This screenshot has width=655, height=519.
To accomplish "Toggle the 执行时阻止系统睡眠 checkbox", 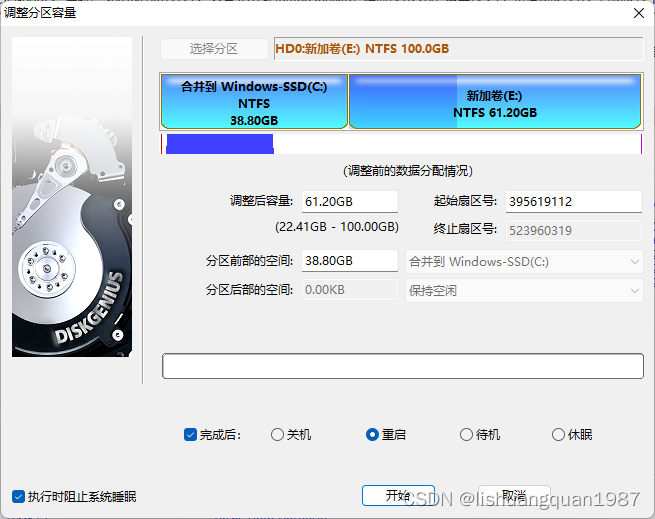I will [x=18, y=496].
